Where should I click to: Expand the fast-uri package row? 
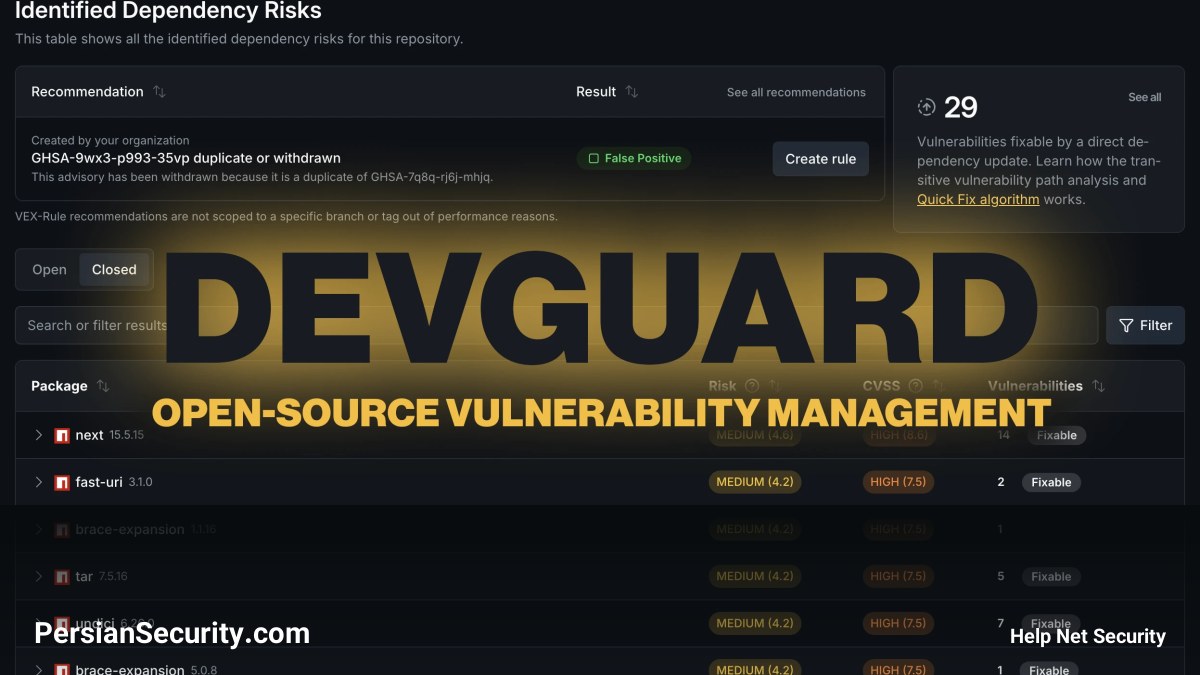coord(38,482)
